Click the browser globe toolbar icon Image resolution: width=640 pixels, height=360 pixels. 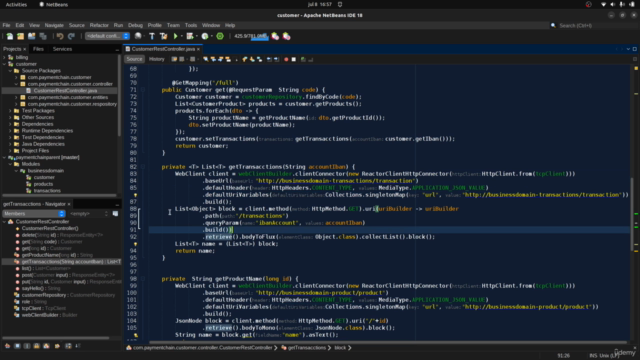(138, 36)
